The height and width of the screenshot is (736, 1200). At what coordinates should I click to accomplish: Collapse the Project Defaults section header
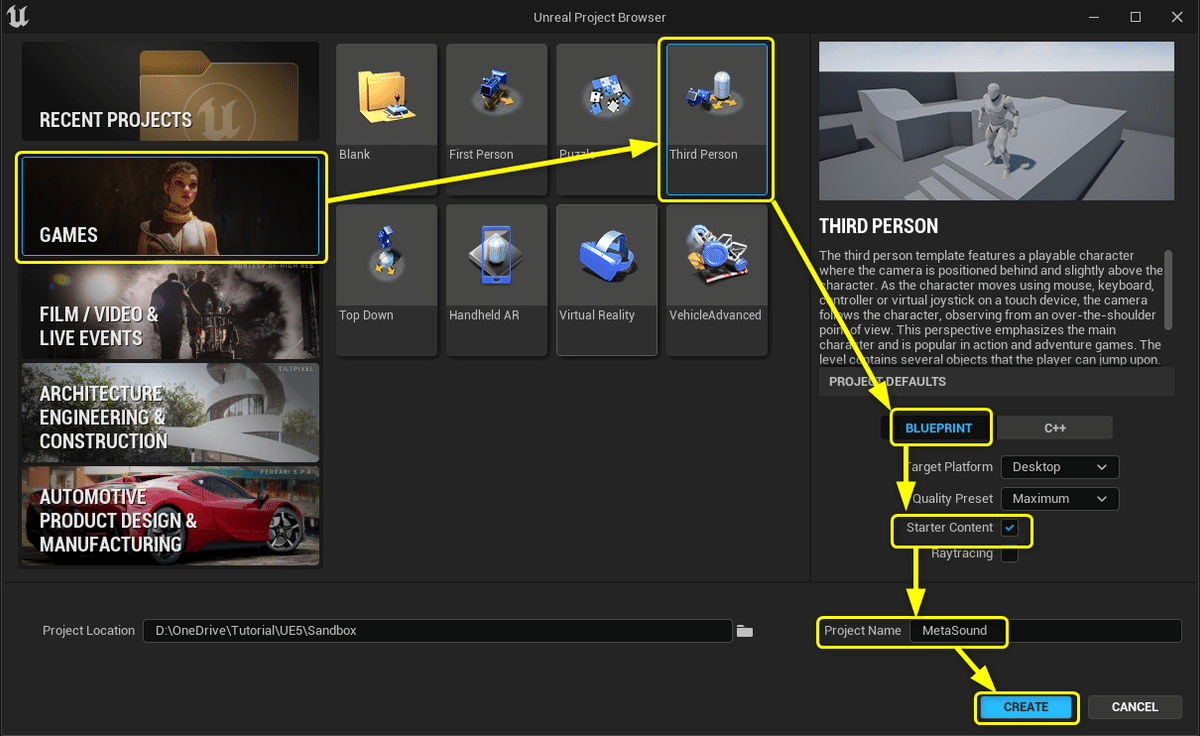[x=996, y=382]
